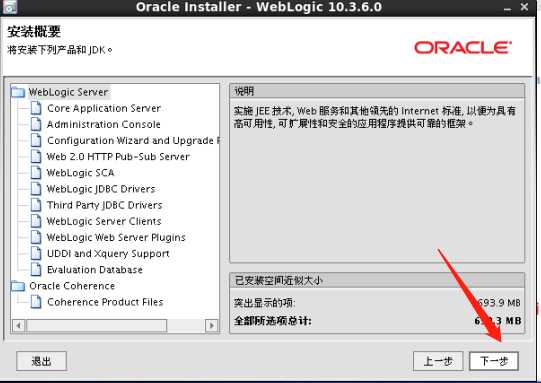
Task: Select WebLogic SCA in the tree
Action: coord(81,173)
